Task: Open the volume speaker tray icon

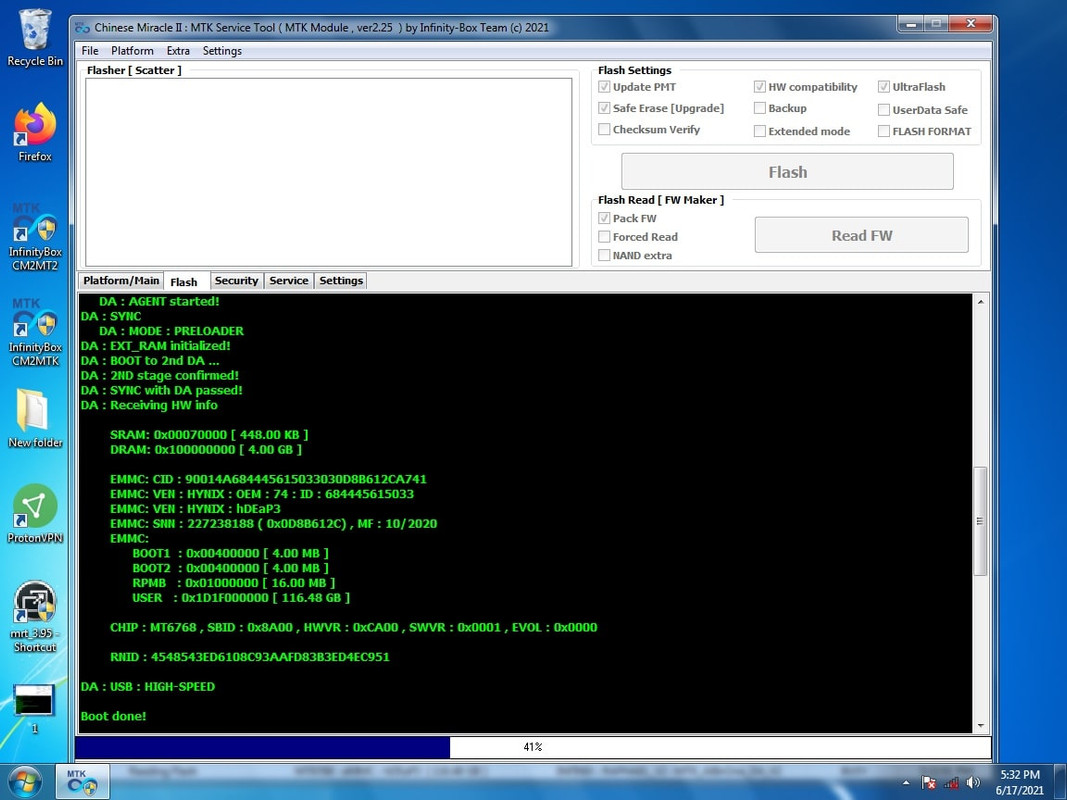Action: (973, 783)
